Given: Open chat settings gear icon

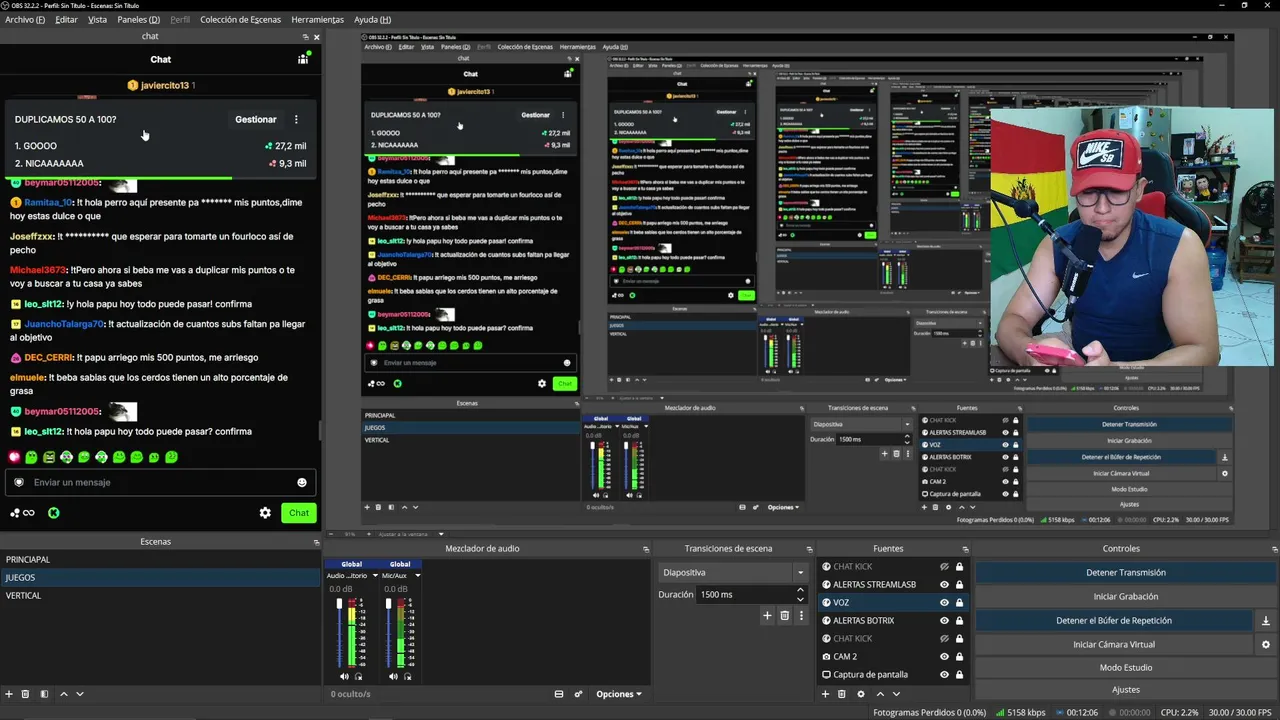Looking at the screenshot, I should pos(265,513).
